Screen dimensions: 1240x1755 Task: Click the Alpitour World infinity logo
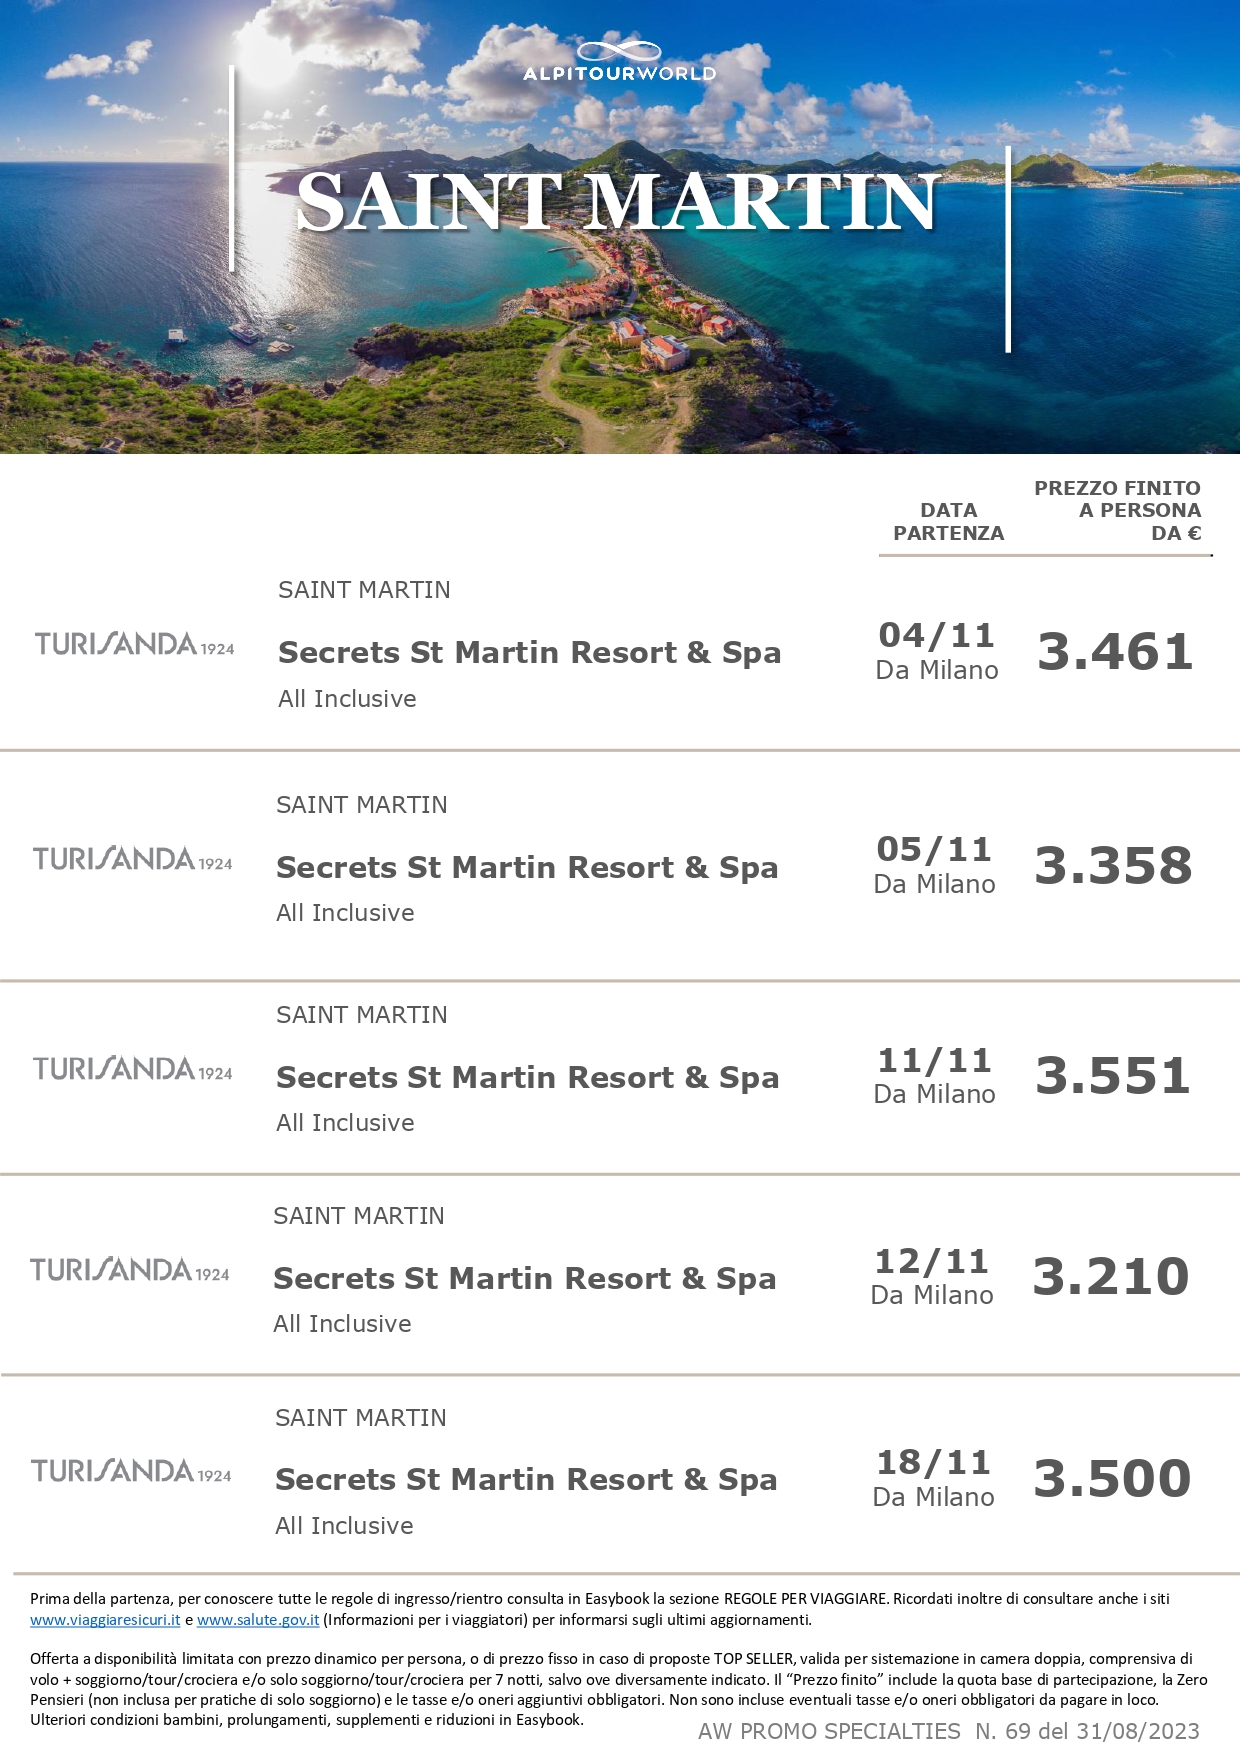click(619, 61)
